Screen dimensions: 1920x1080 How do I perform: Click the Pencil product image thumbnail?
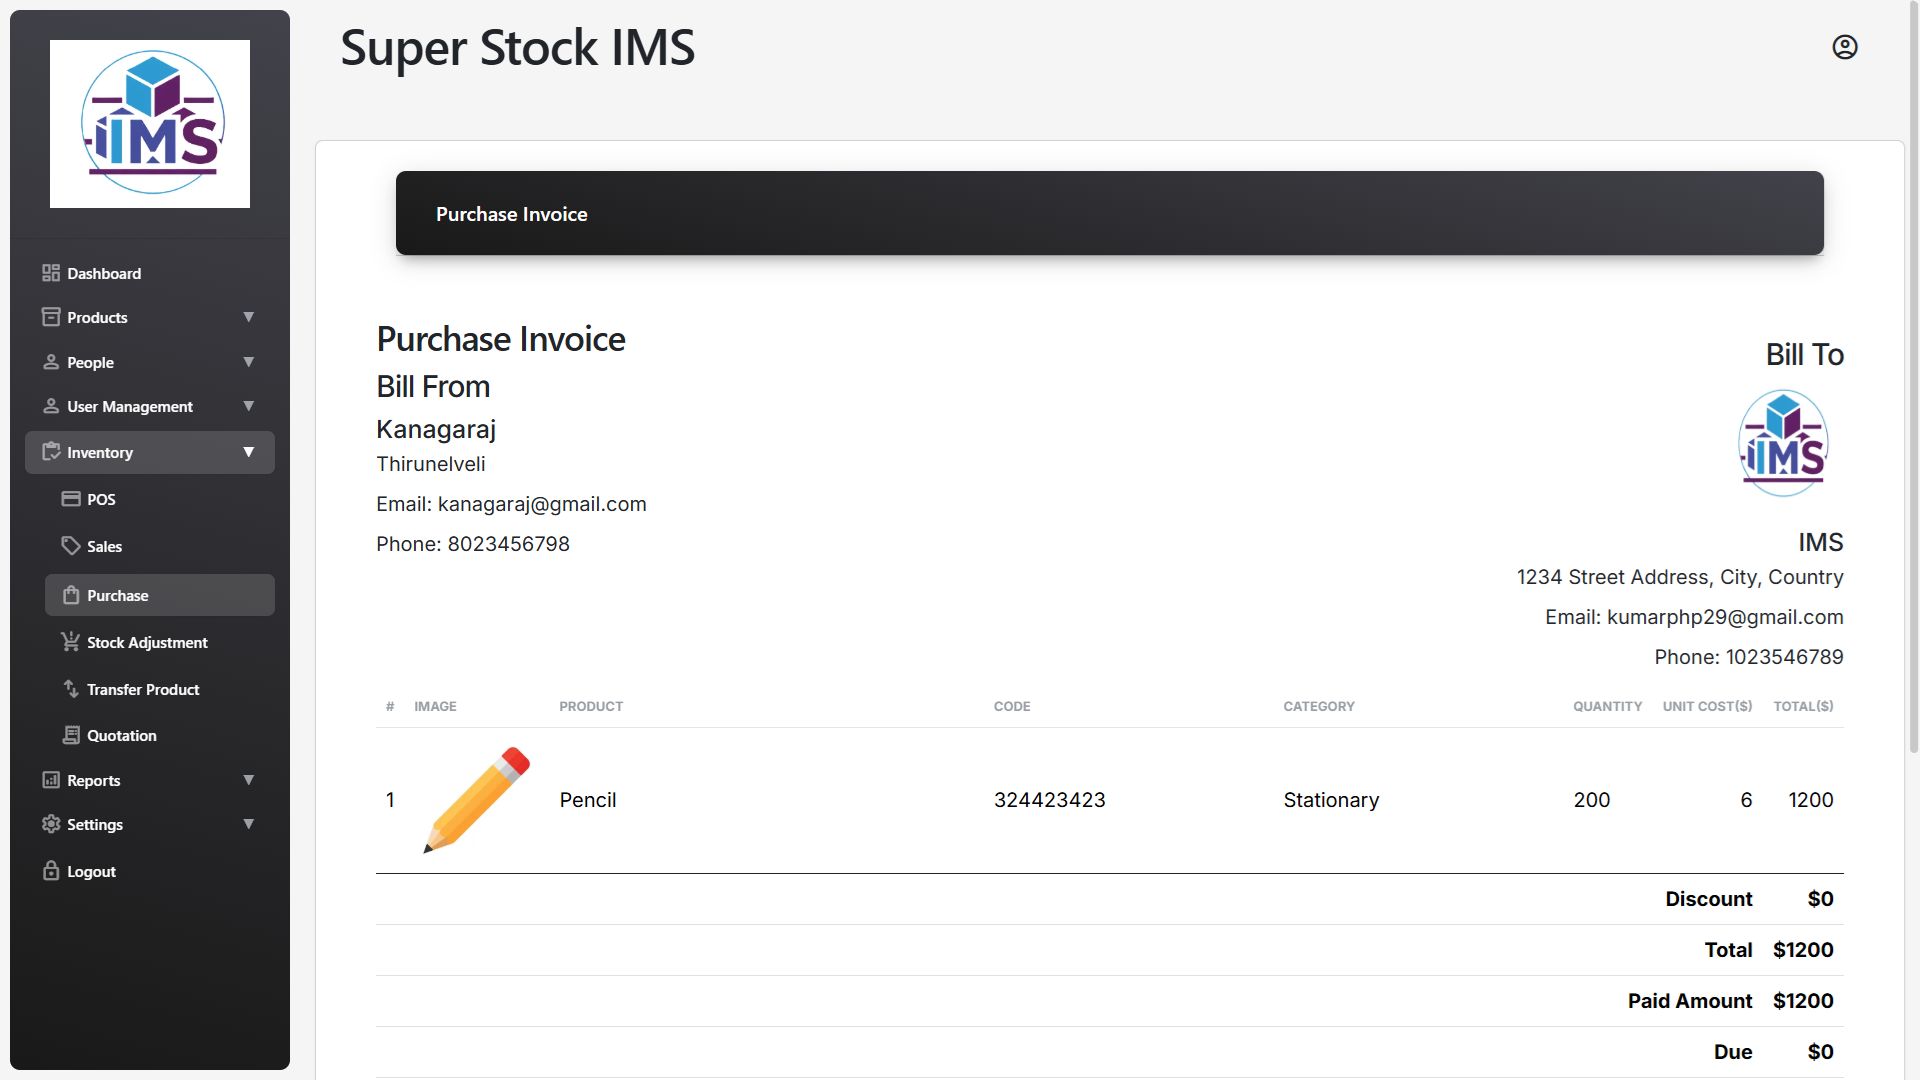coord(476,800)
